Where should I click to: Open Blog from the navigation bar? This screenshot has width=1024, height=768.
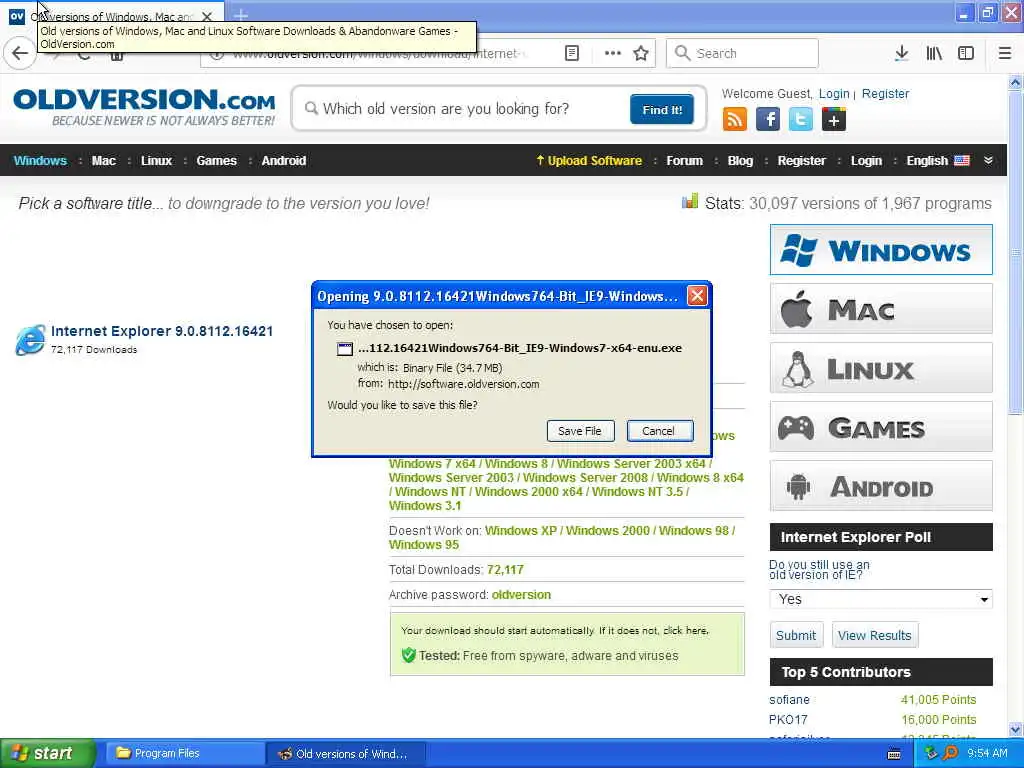pos(740,161)
